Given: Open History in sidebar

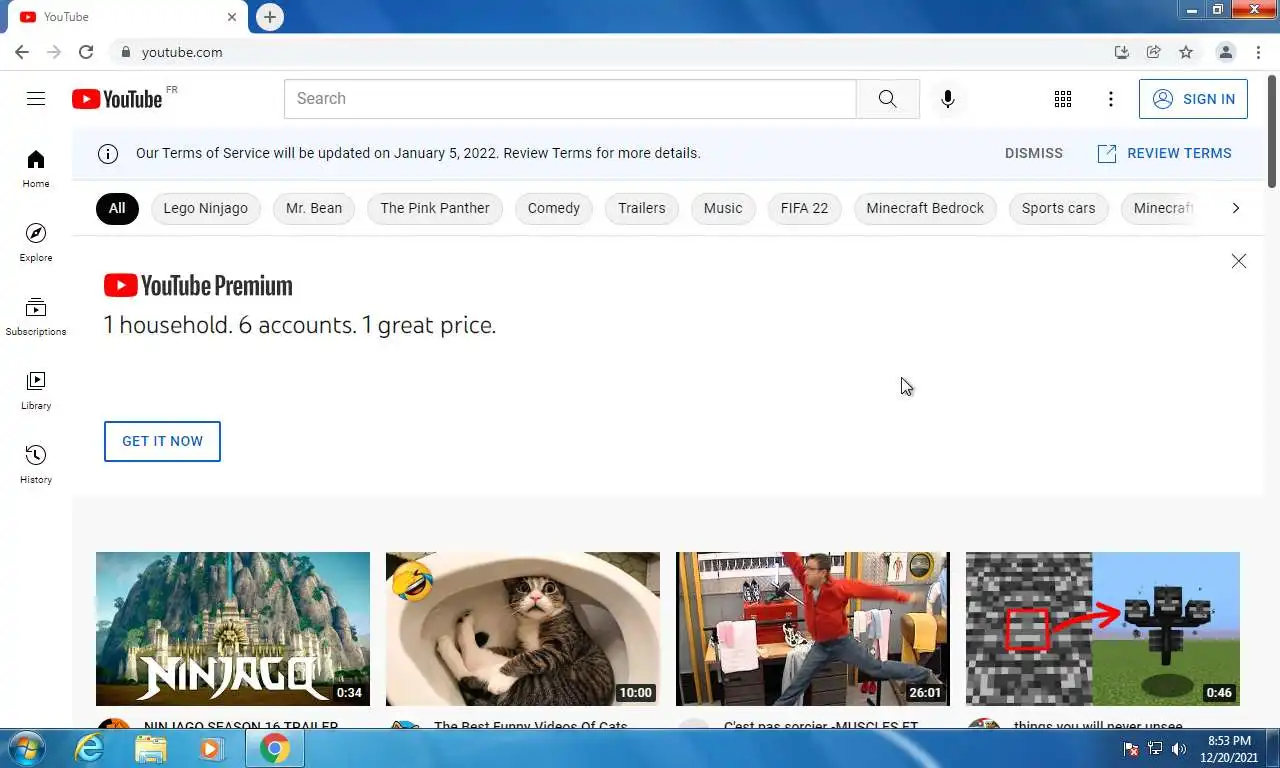Looking at the screenshot, I should [x=36, y=465].
